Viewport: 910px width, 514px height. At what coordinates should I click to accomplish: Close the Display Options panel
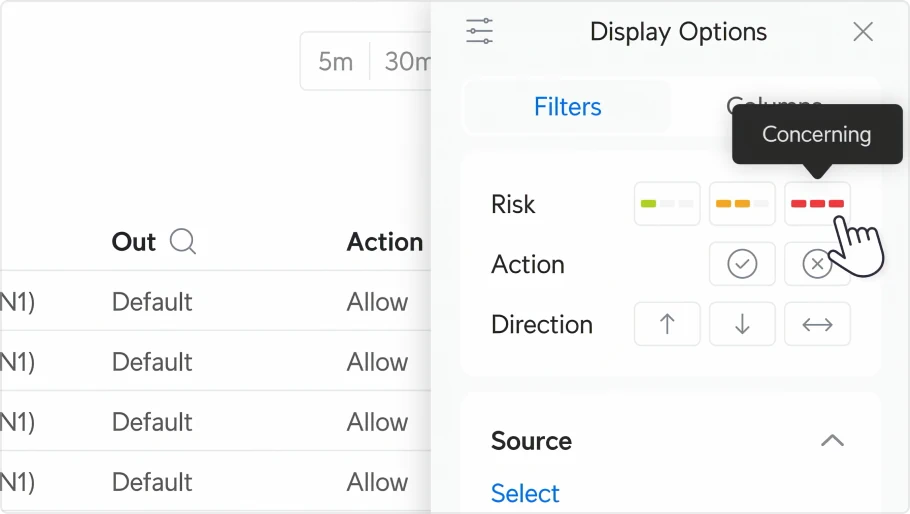coord(863,32)
